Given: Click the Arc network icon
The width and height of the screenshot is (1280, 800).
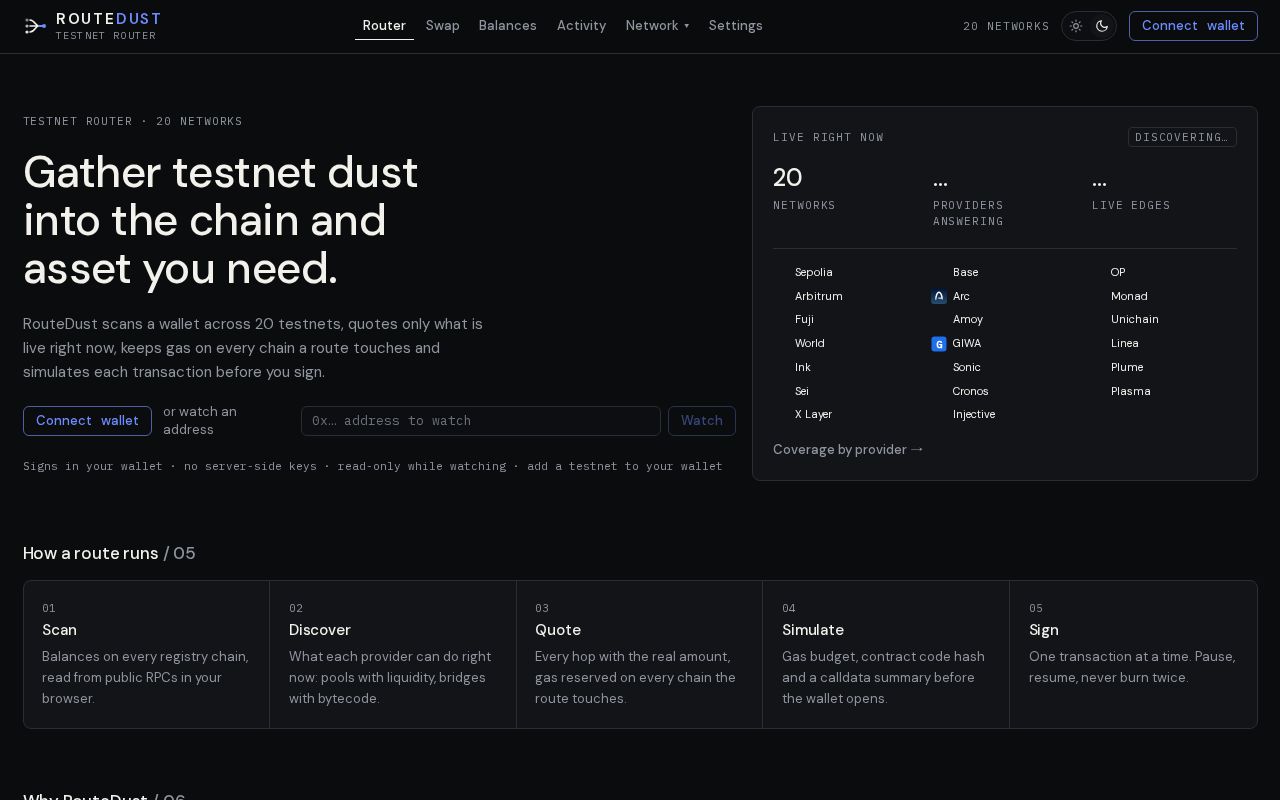Looking at the screenshot, I should pyautogui.click(x=939, y=297).
